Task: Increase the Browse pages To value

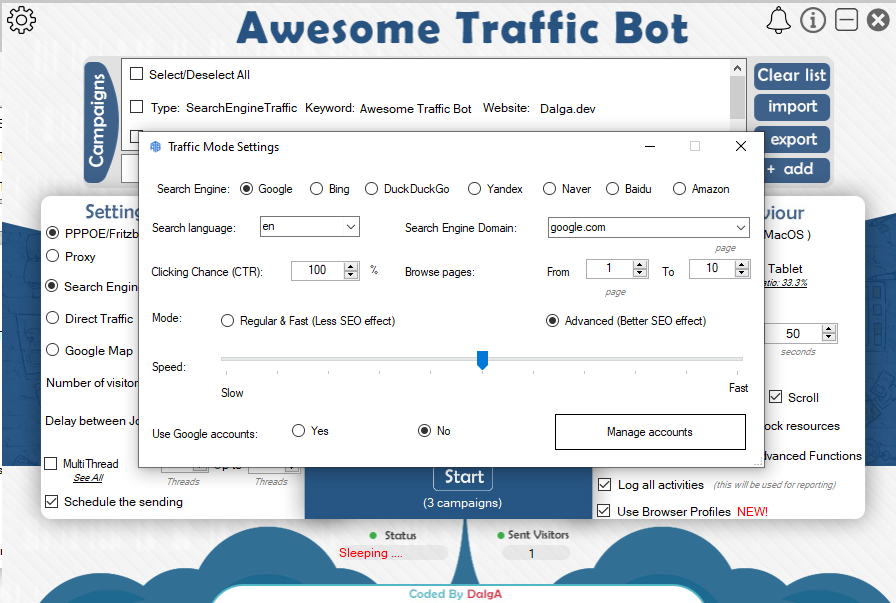Action: (742, 265)
